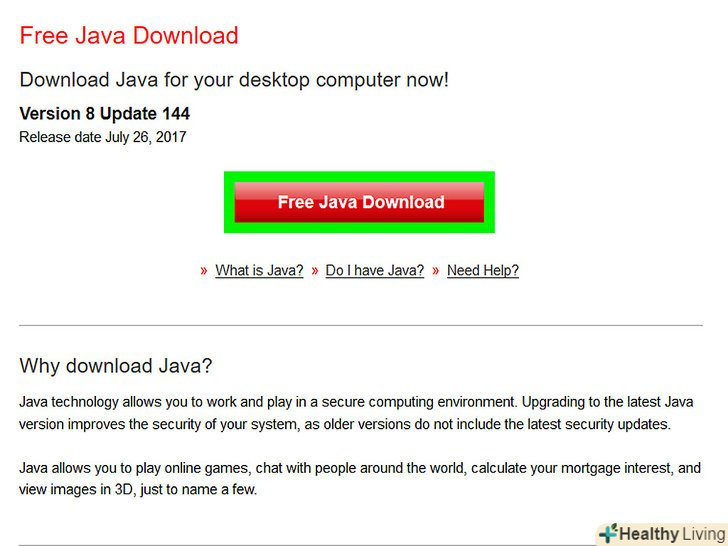This screenshot has width=728, height=546.
Task: Click the Why download Java? heading
Action: pos(116,366)
